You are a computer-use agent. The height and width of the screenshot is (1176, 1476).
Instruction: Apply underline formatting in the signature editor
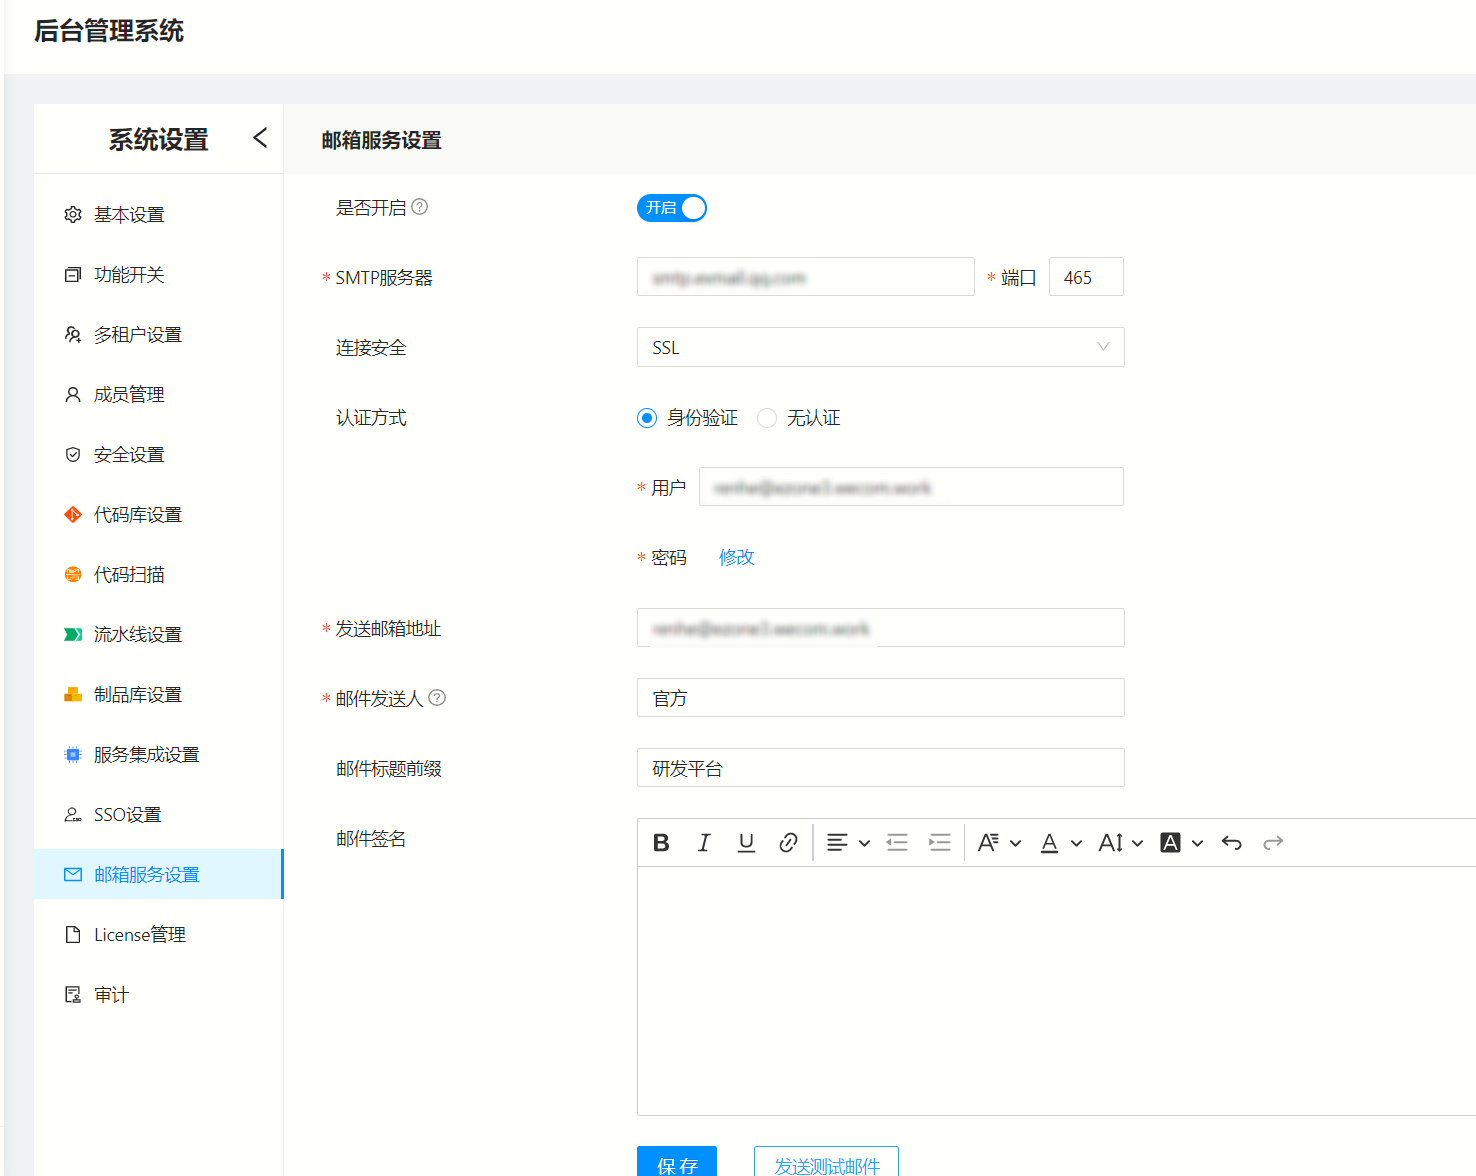click(x=746, y=842)
